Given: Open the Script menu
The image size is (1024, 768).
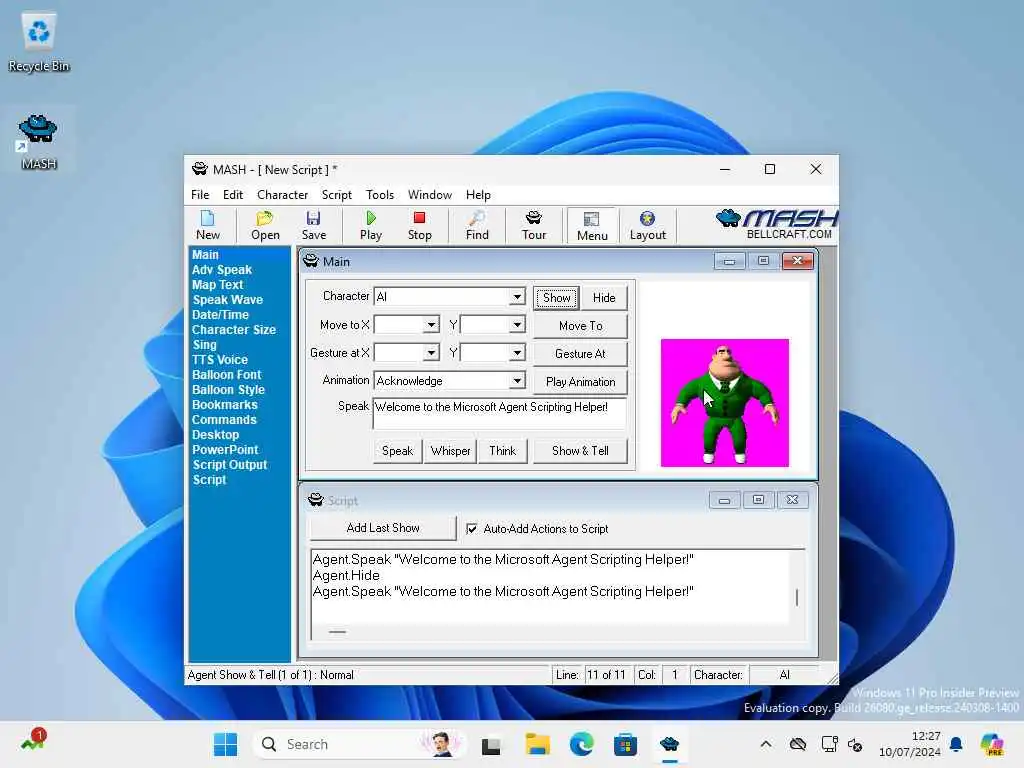Looking at the screenshot, I should [336, 195].
